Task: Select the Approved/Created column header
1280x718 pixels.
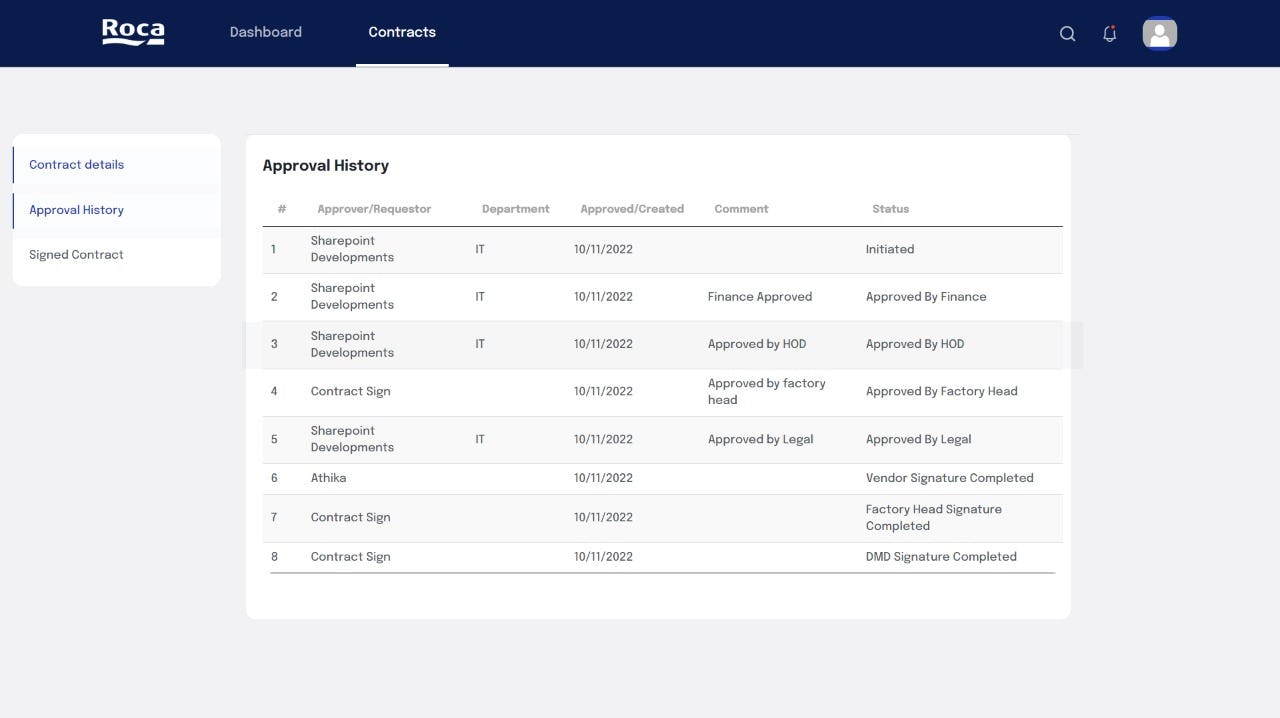Action: [632, 208]
